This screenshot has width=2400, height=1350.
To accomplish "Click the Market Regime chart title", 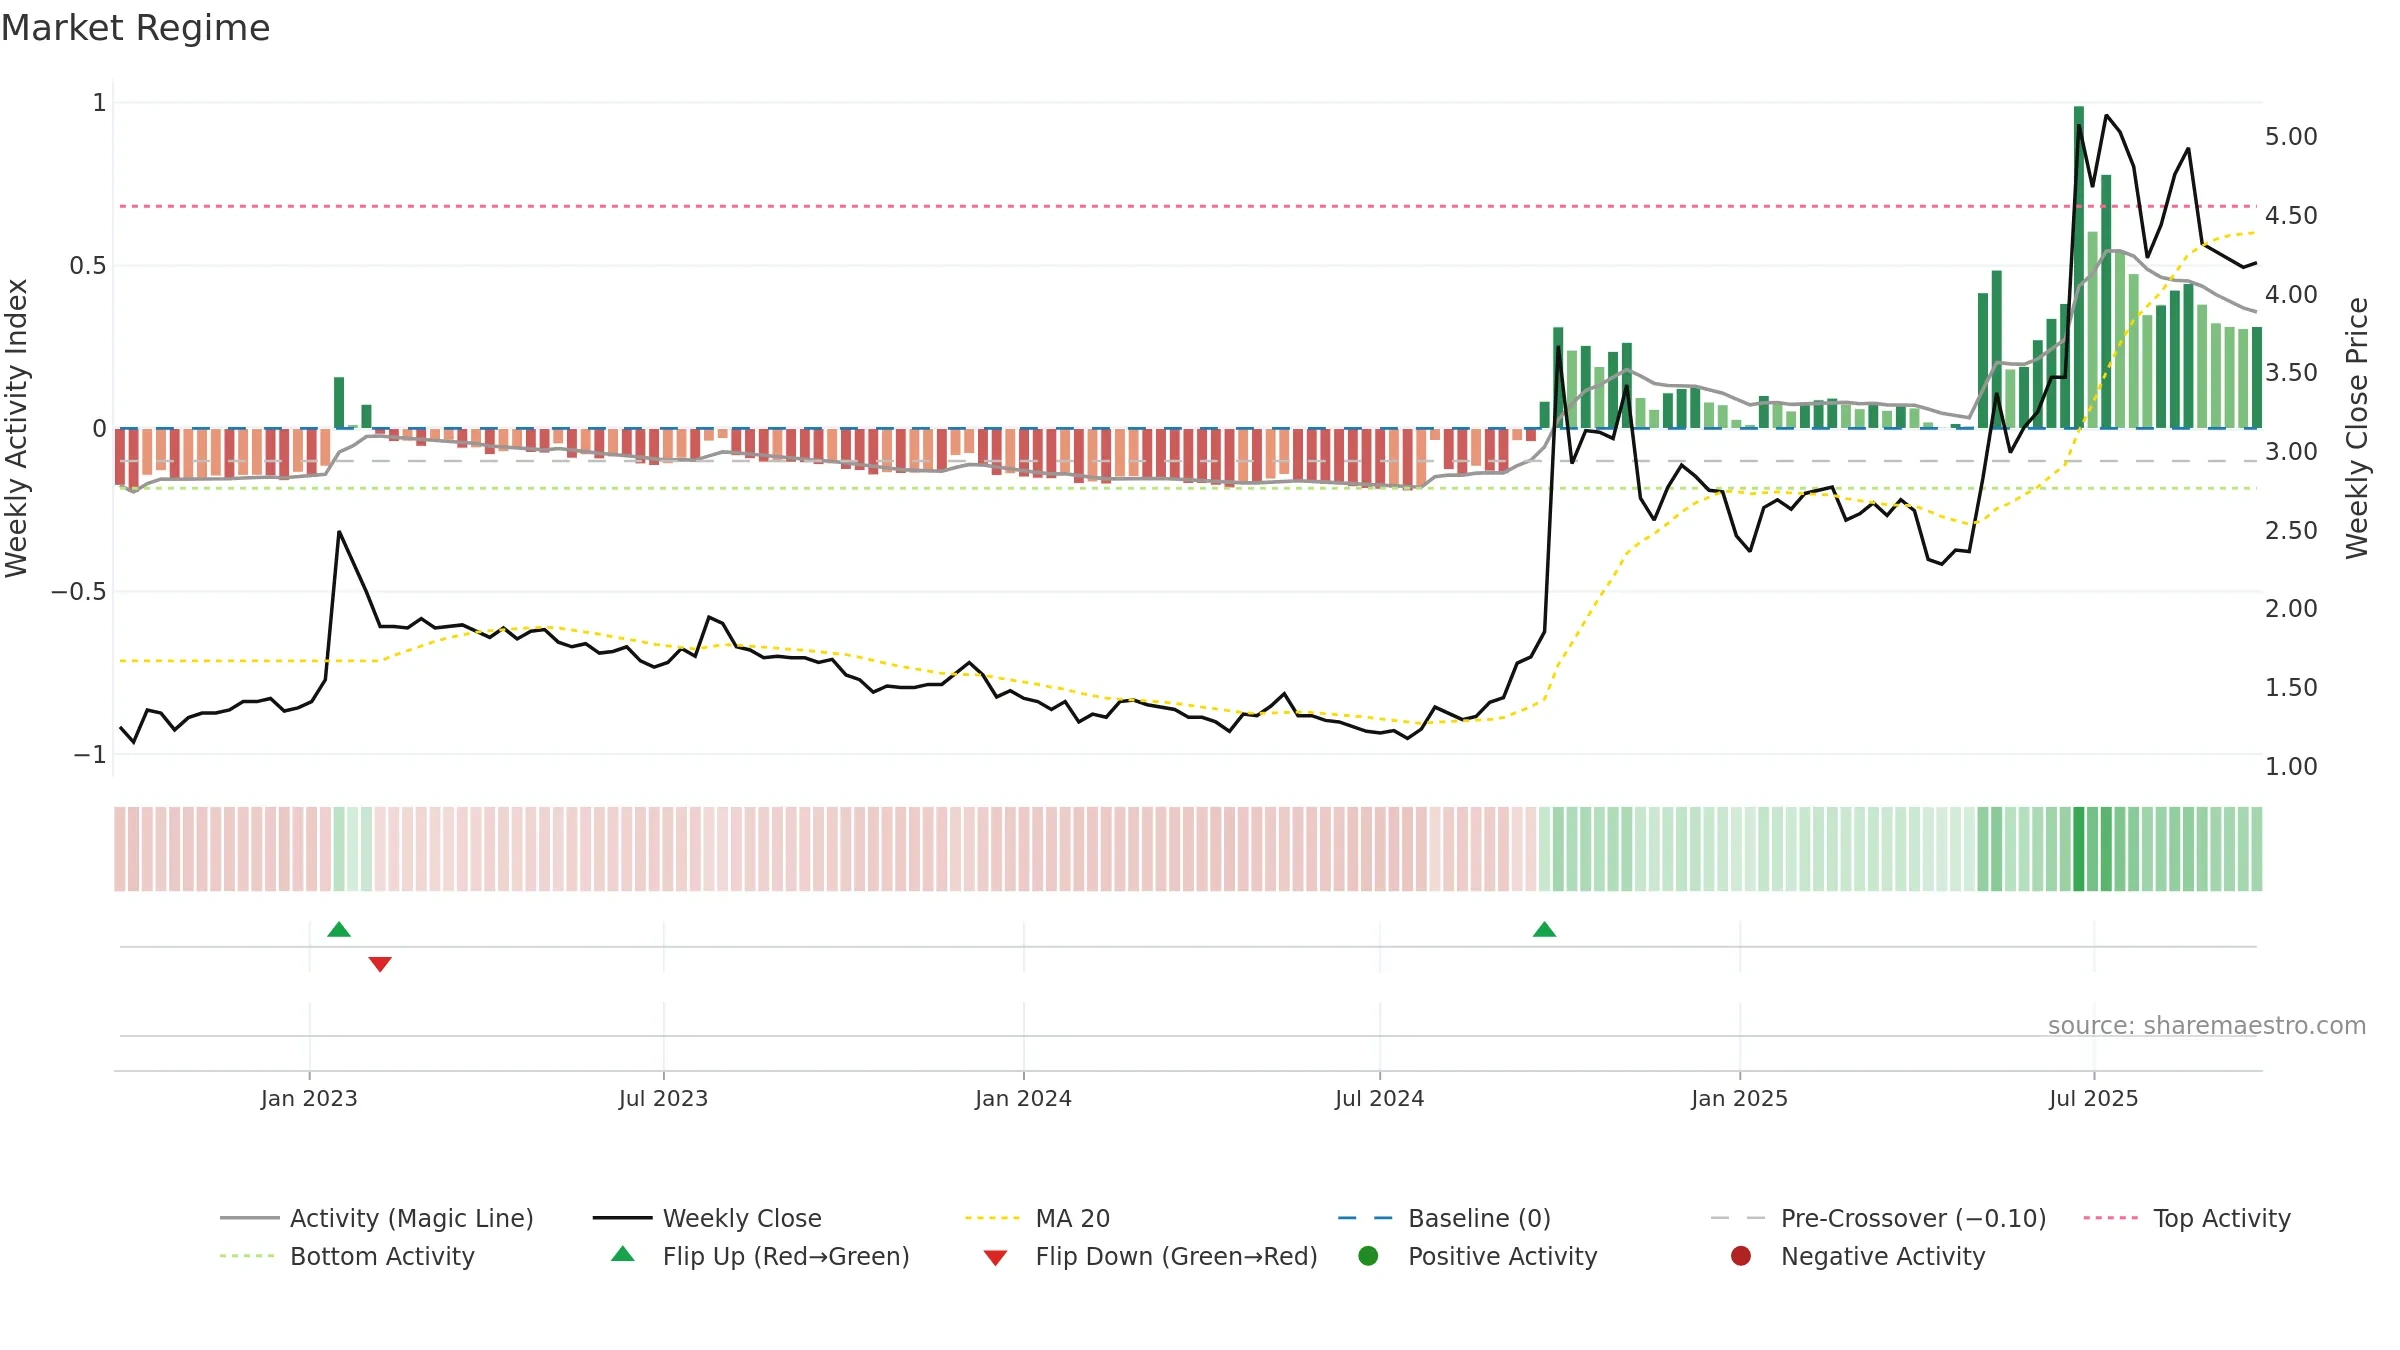I will pos(135,28).
